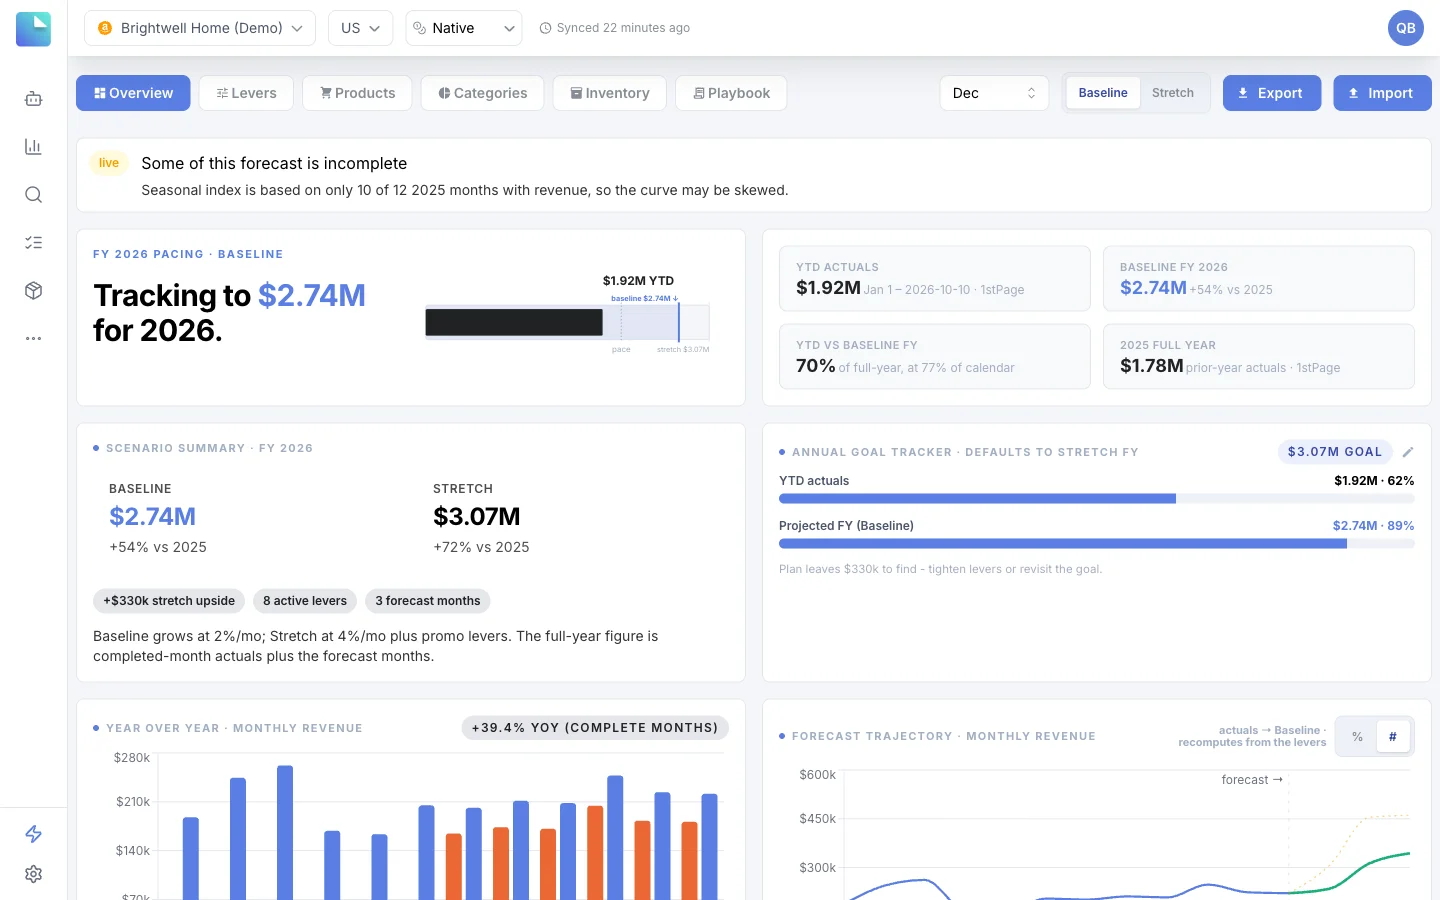Screen dimensions: 1440x900
Task: Click the 'forecast →' chart label
Action: [1252, 780]
